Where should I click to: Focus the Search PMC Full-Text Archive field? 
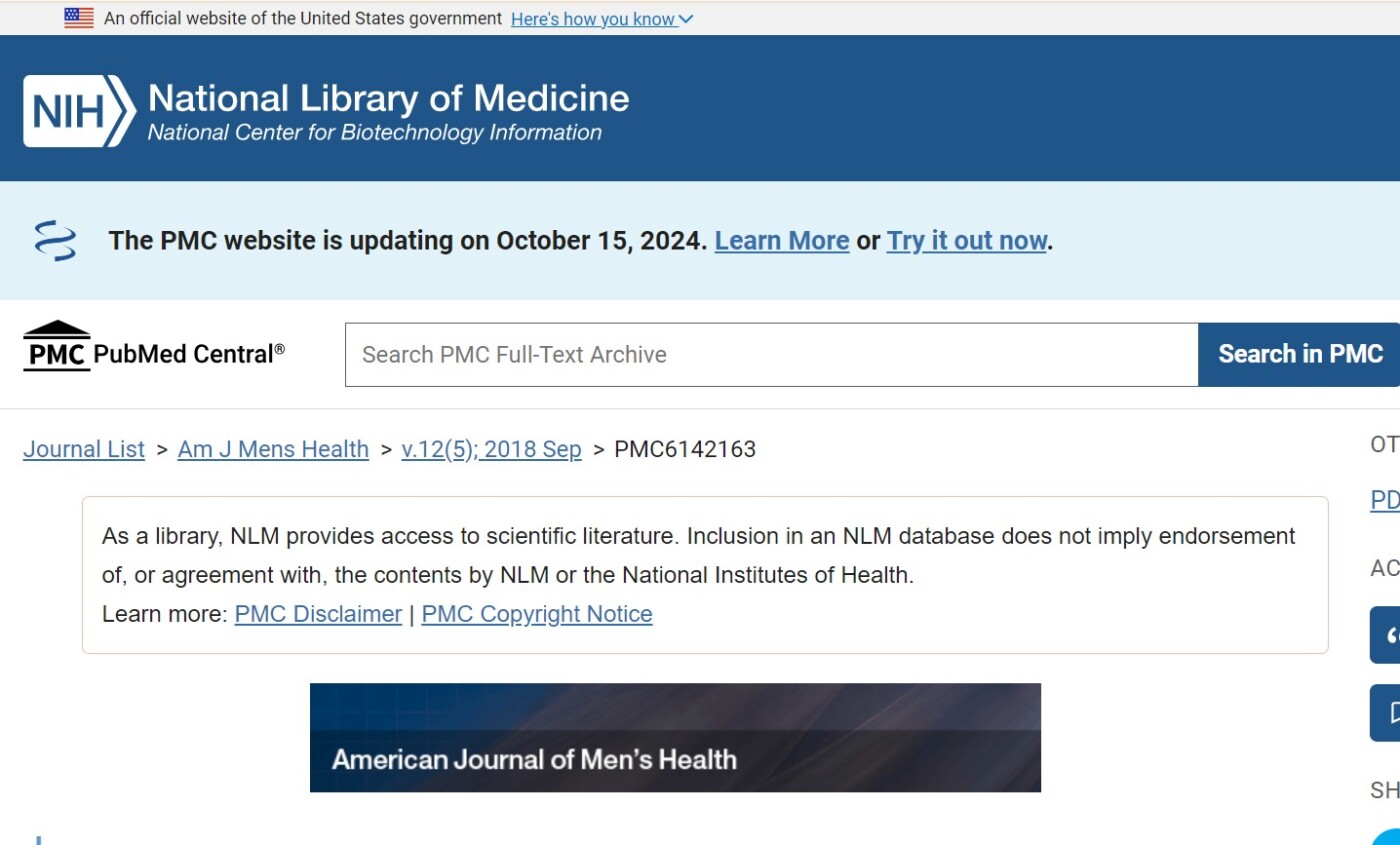click(771, 355)
